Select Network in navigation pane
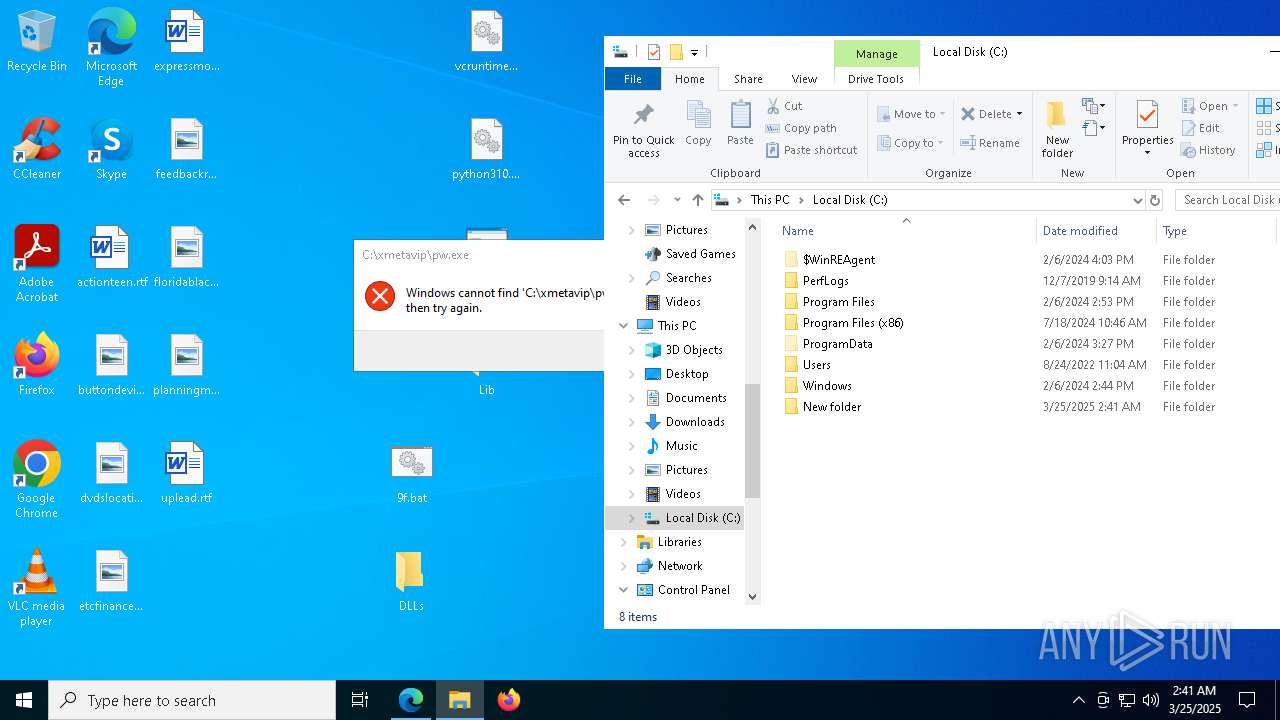1280x720 pixels. click(x=668, y=566)
